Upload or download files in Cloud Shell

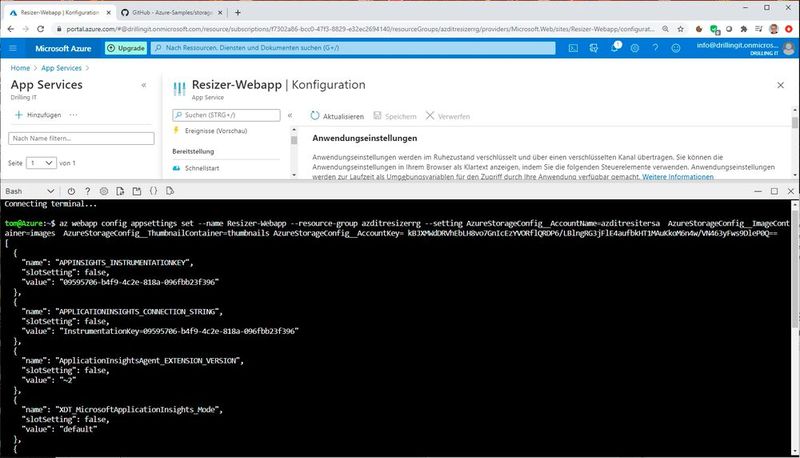(x=120, y=191)
